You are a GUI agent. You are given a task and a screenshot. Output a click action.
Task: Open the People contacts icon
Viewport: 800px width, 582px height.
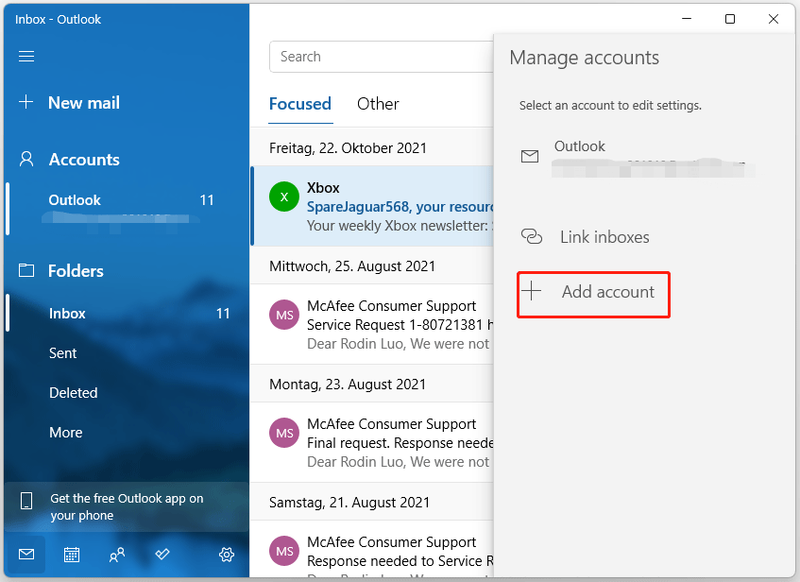point(117,554)
